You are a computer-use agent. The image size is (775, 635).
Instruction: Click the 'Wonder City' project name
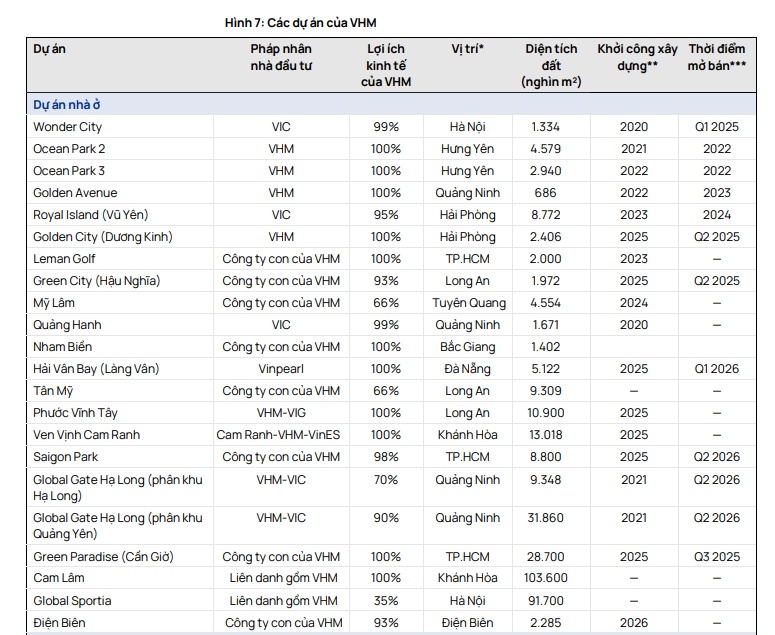[67, 127]
